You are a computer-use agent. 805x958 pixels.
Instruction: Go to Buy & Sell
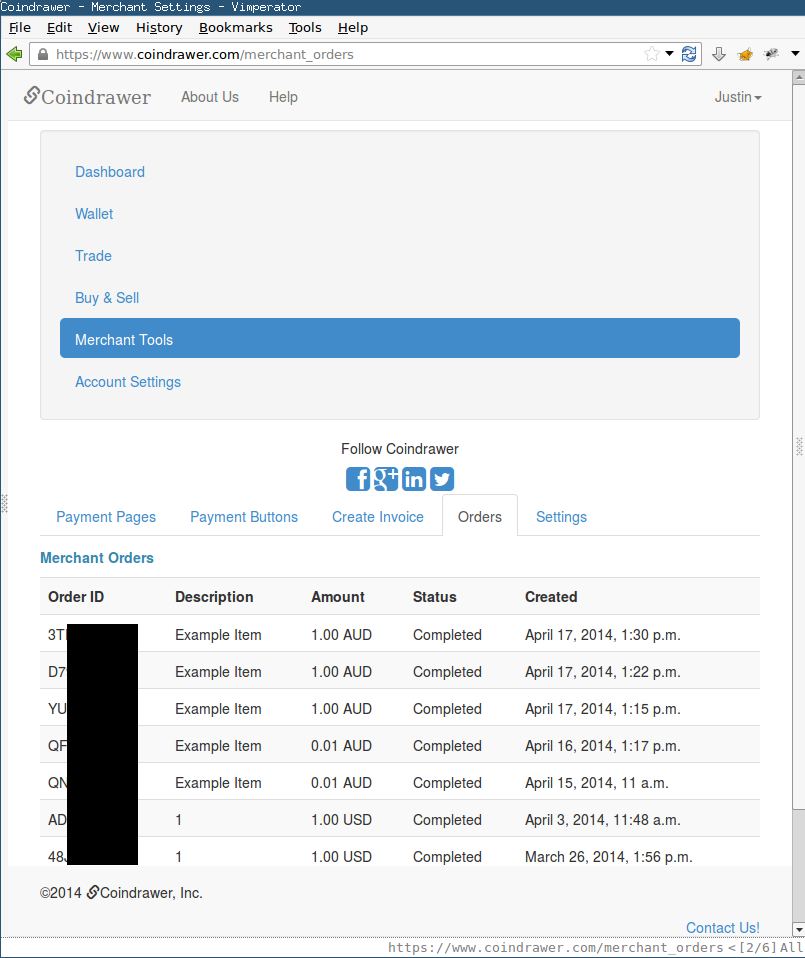107,298
